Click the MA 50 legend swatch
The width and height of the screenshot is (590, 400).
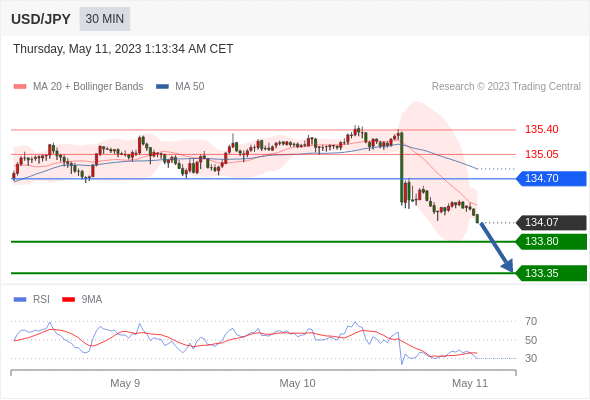click(162, 87)
